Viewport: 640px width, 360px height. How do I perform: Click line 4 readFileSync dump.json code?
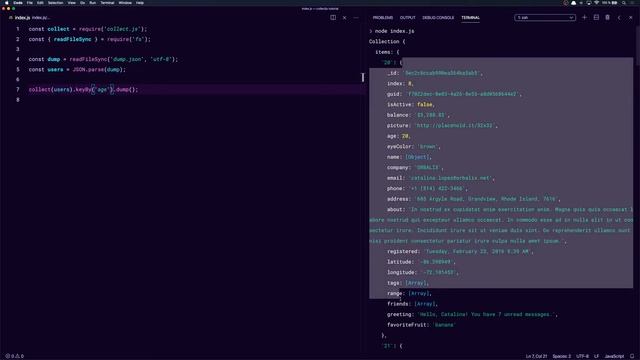pos(103,59)
